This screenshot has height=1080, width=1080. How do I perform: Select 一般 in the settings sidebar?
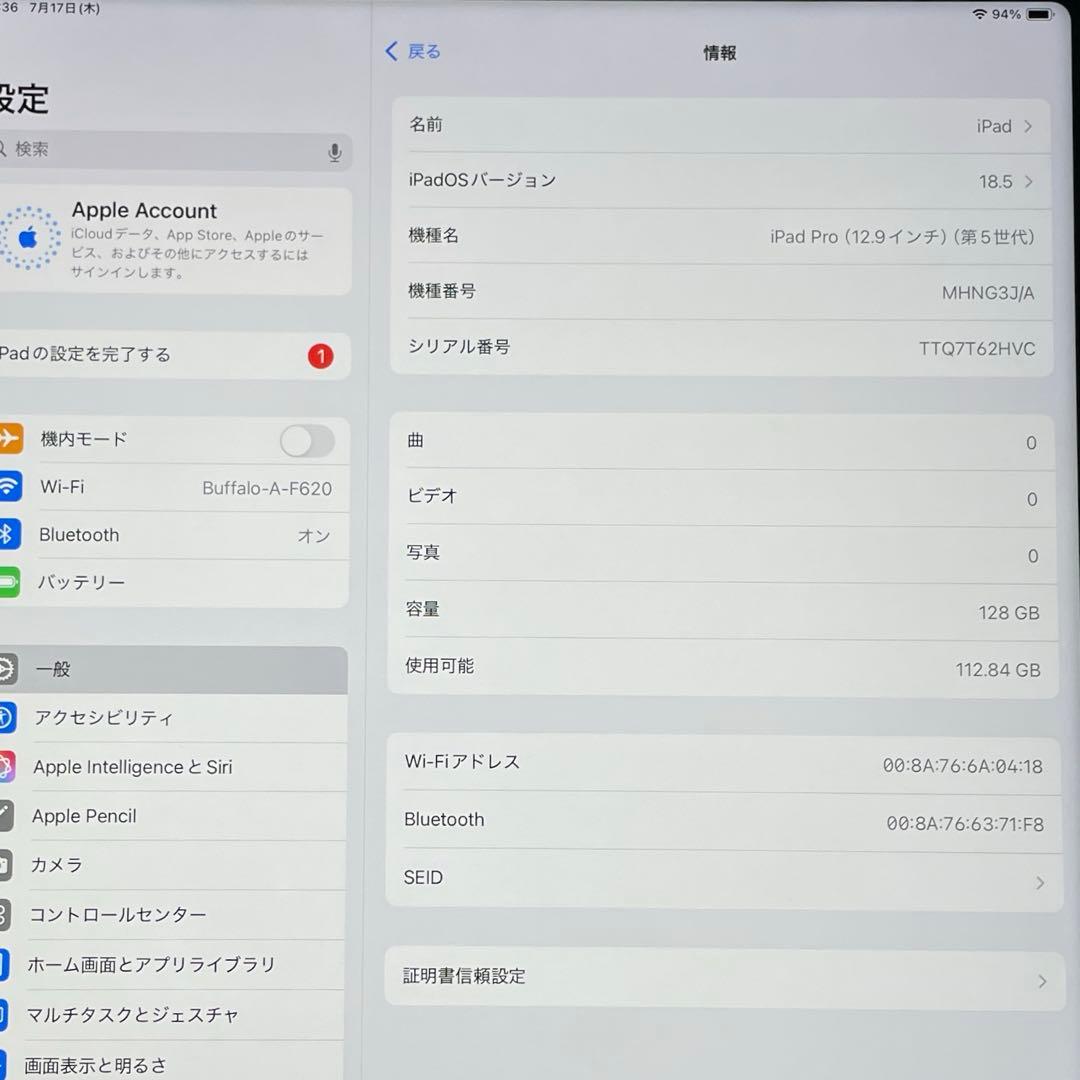[53, 669]
